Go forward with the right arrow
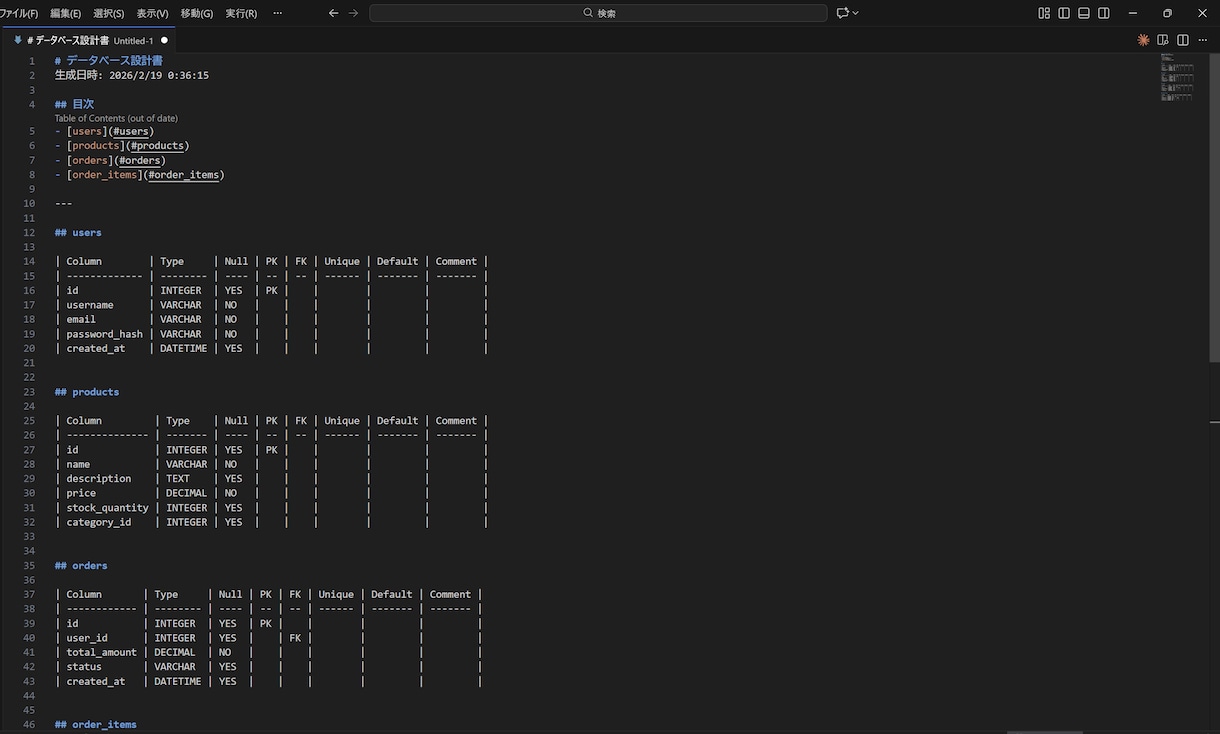 pos(353,13)
